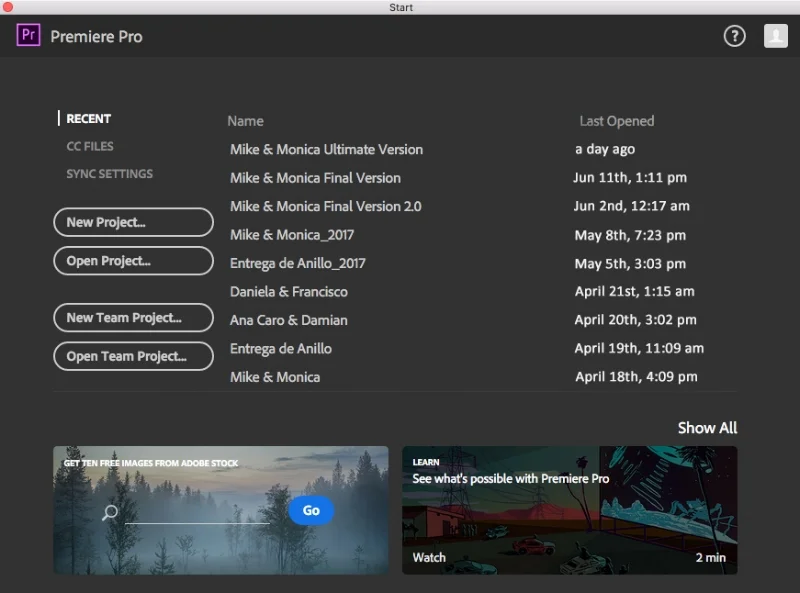Click Watch on the Learn card
Image resolution: width=800 pixels, height=593 pixels.
point(429,557)
